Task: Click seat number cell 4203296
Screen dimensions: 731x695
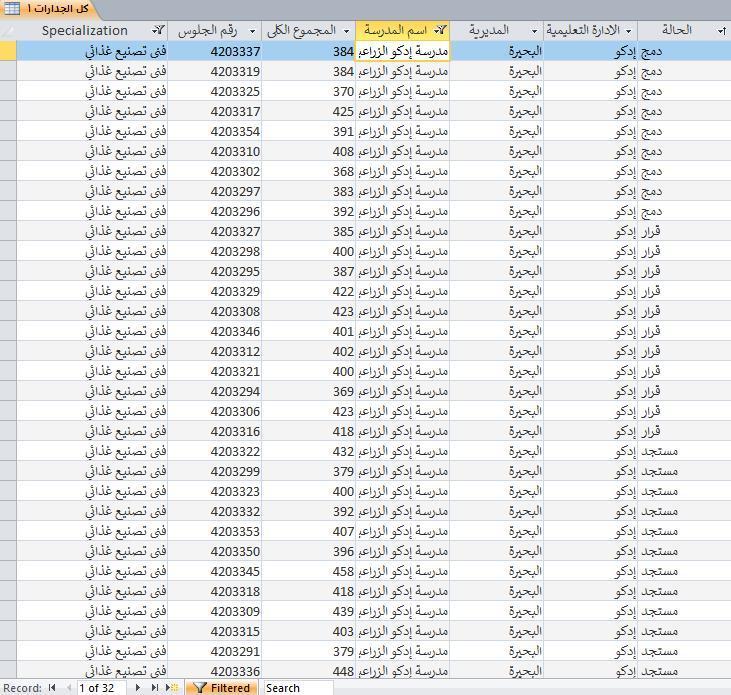Action: pyautogui.click(x=214, y=212)
